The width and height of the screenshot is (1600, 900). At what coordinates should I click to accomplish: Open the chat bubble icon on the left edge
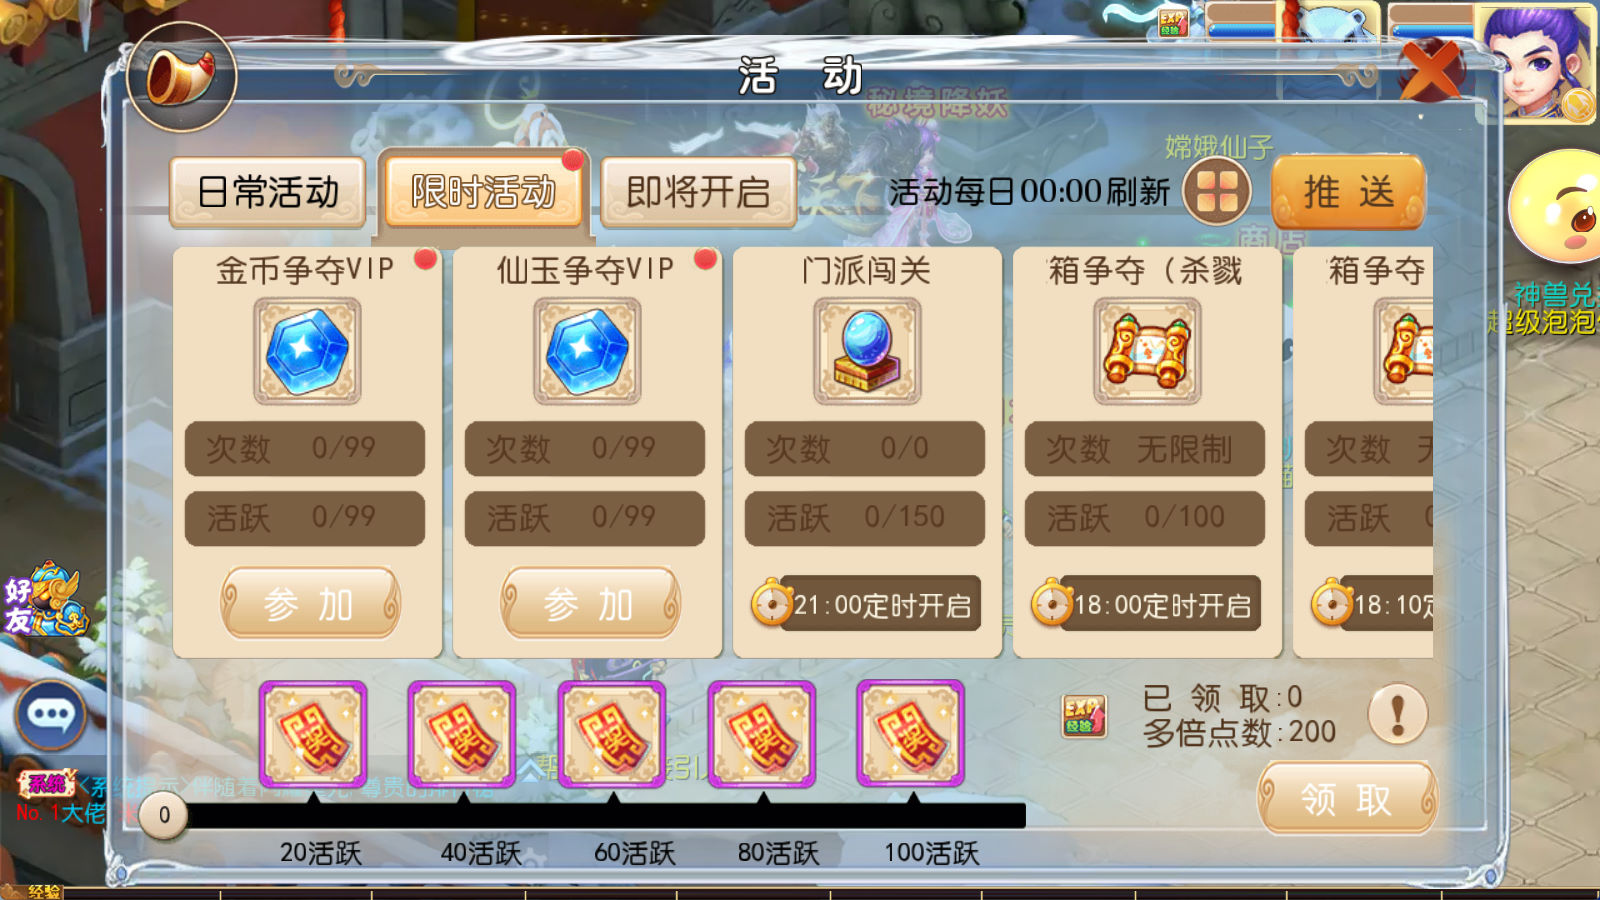(x=50, y=714)
